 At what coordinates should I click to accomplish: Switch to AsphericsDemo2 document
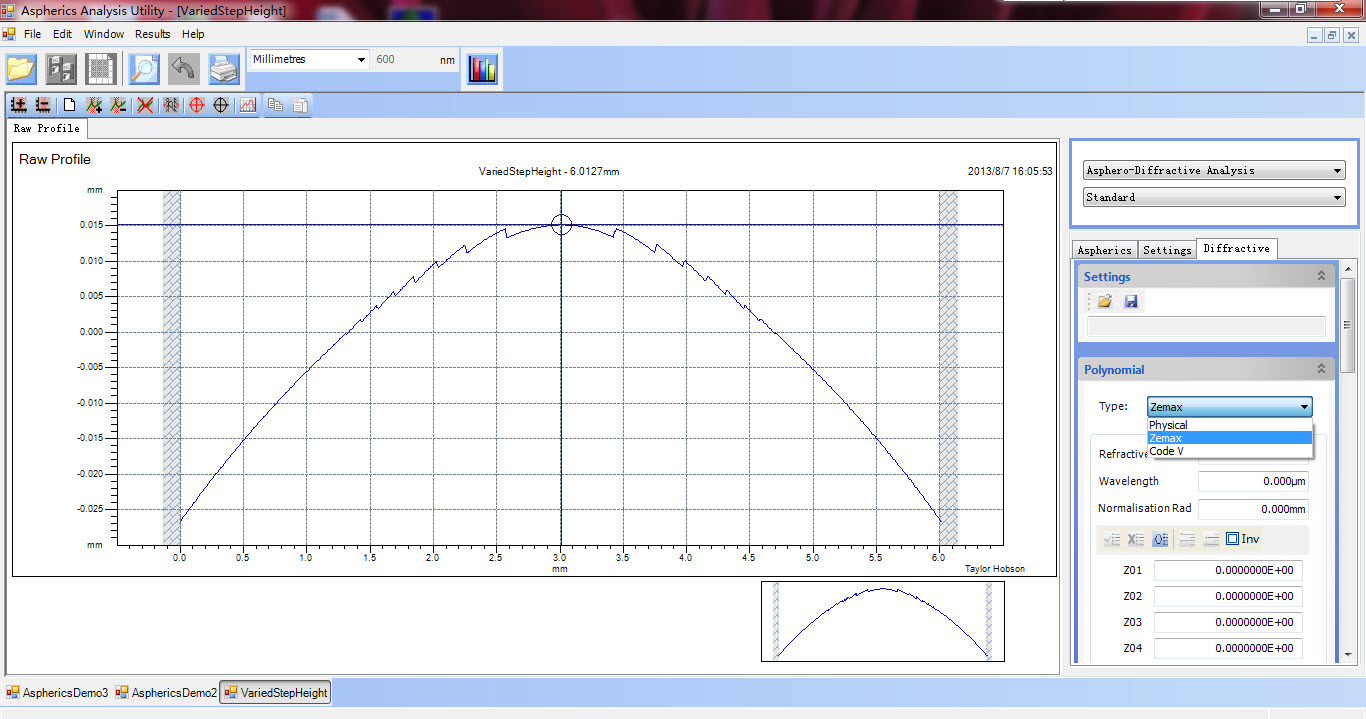coord(166,692)
